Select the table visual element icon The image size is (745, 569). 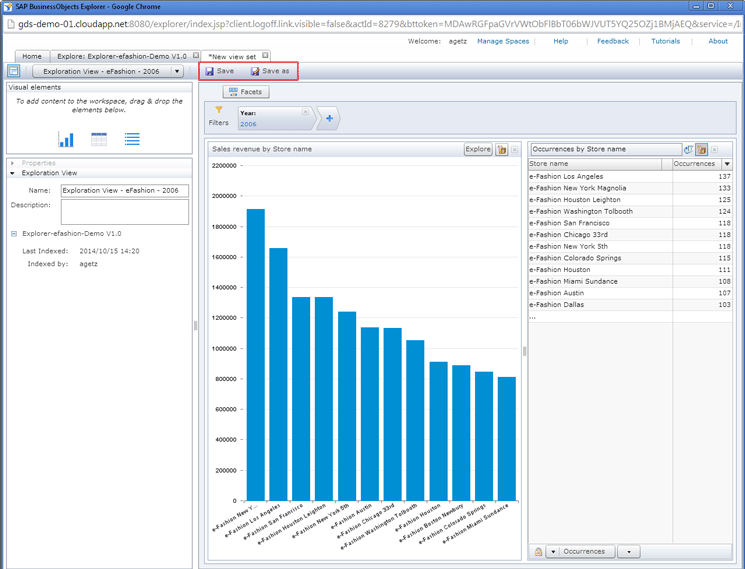click(x=99, y=140)
